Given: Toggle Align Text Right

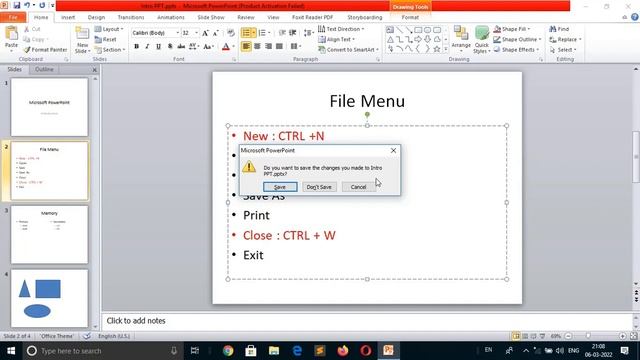Looking at the screenshot, I should tap(268, 46).
